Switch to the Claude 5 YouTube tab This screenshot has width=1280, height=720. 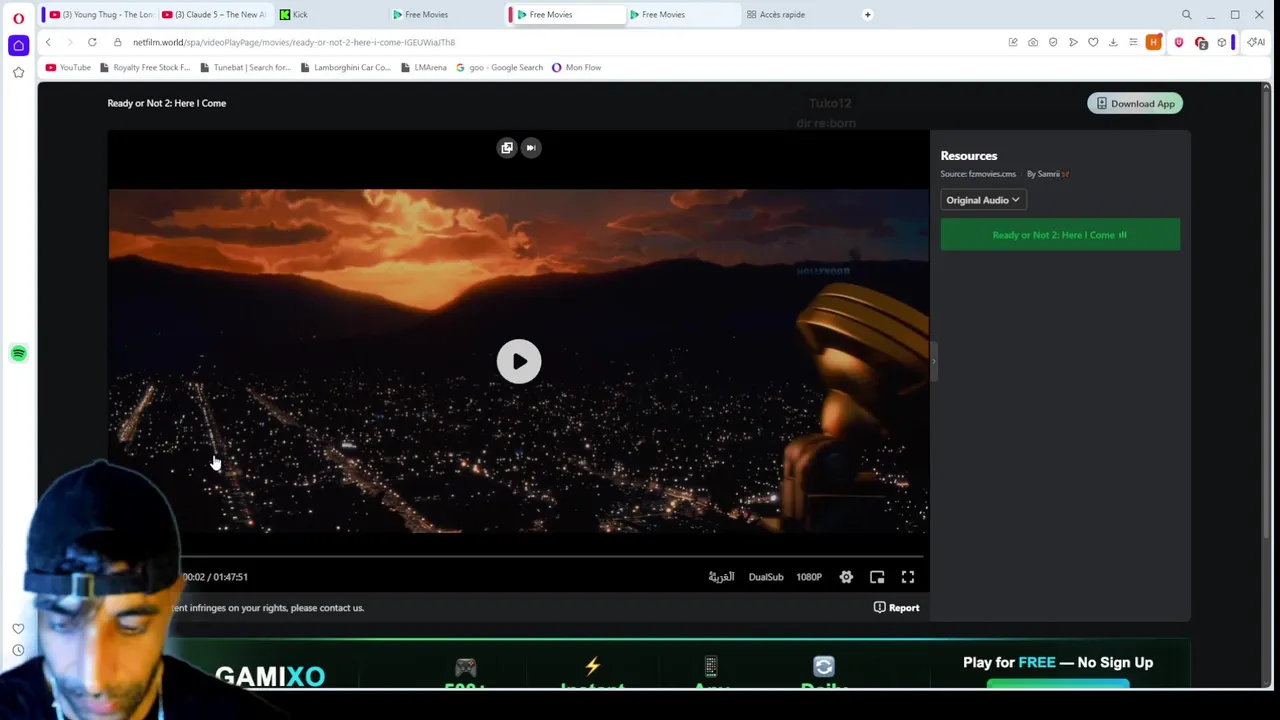(213, 15)
